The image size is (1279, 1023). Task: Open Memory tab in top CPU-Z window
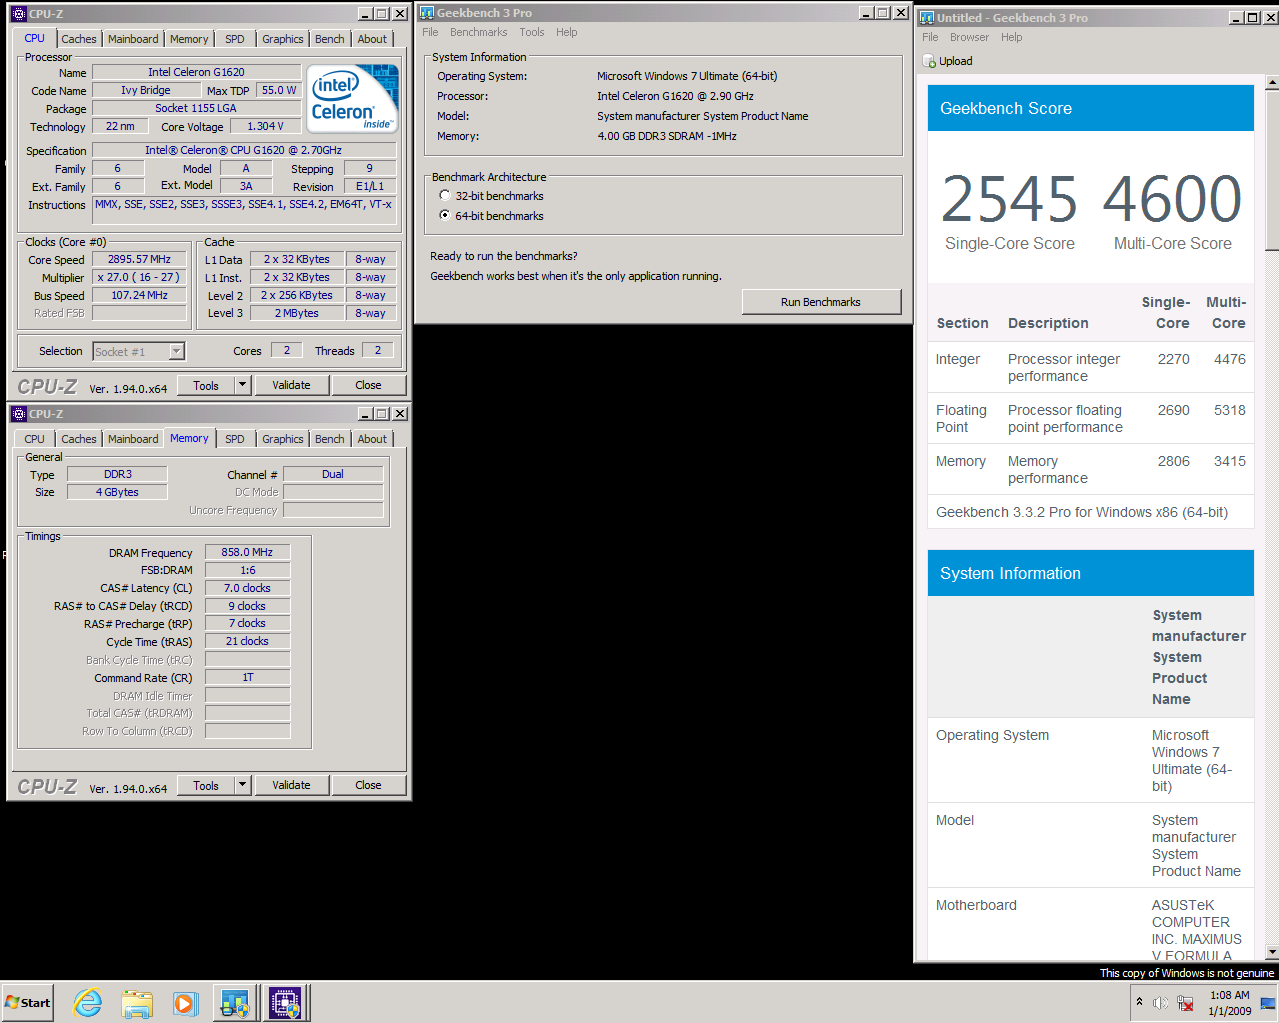tap(189, 39)
